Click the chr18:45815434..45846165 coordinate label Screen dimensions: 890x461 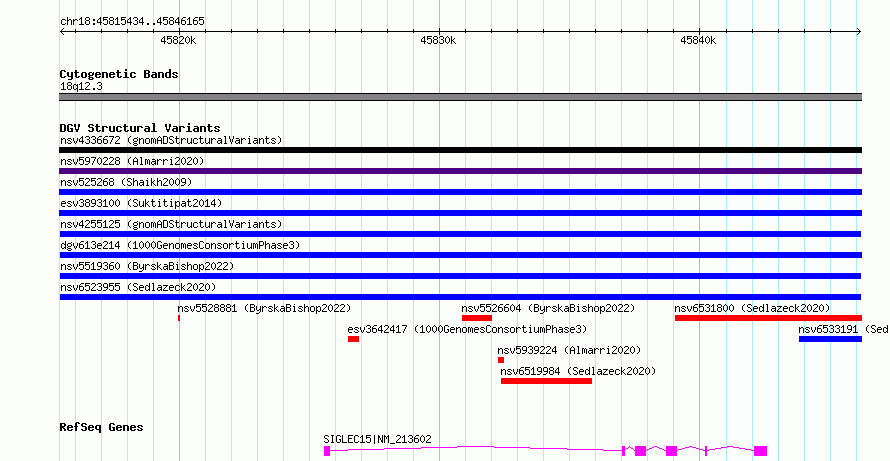coord(132,22)
